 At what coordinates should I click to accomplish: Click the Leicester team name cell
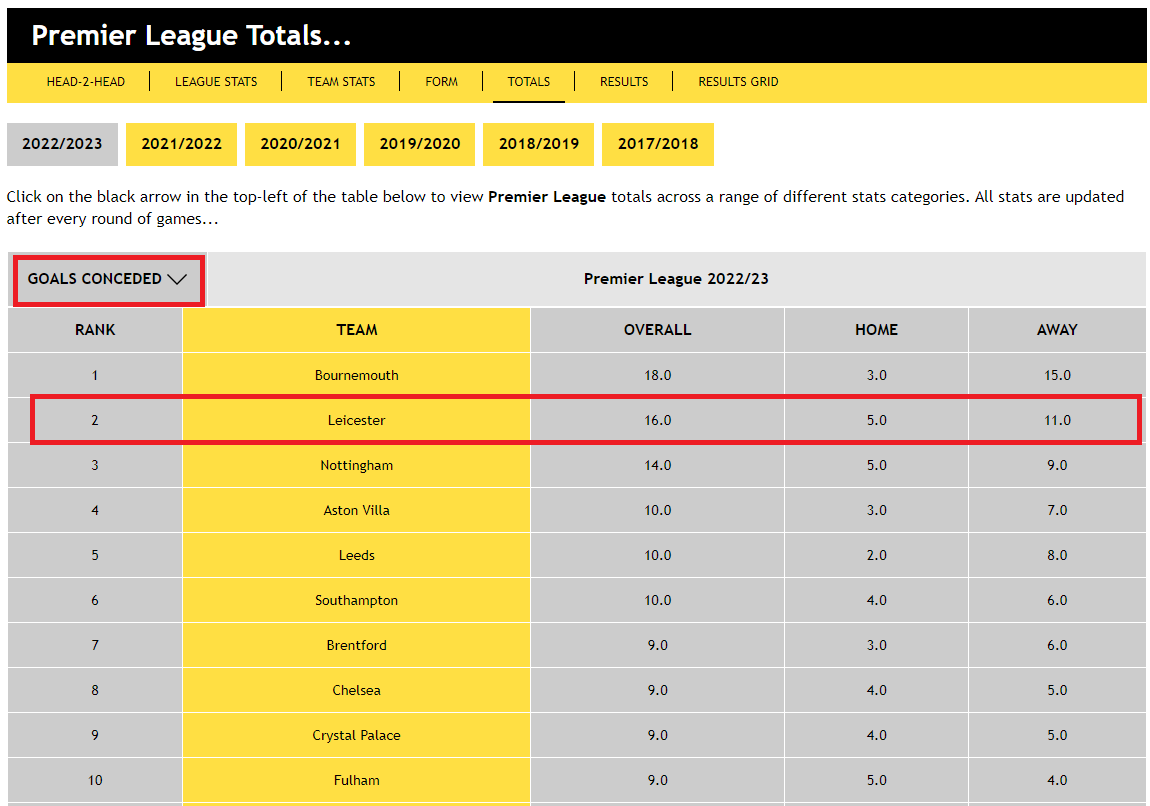coord(355,420)
